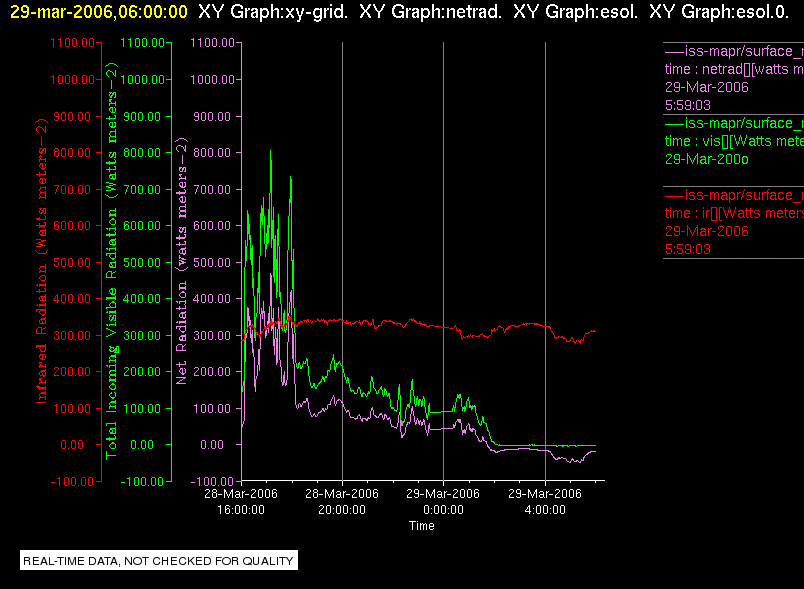Click the Total Incoming Visible Radiation axis label
804x589 pixels.
point(111,260)
